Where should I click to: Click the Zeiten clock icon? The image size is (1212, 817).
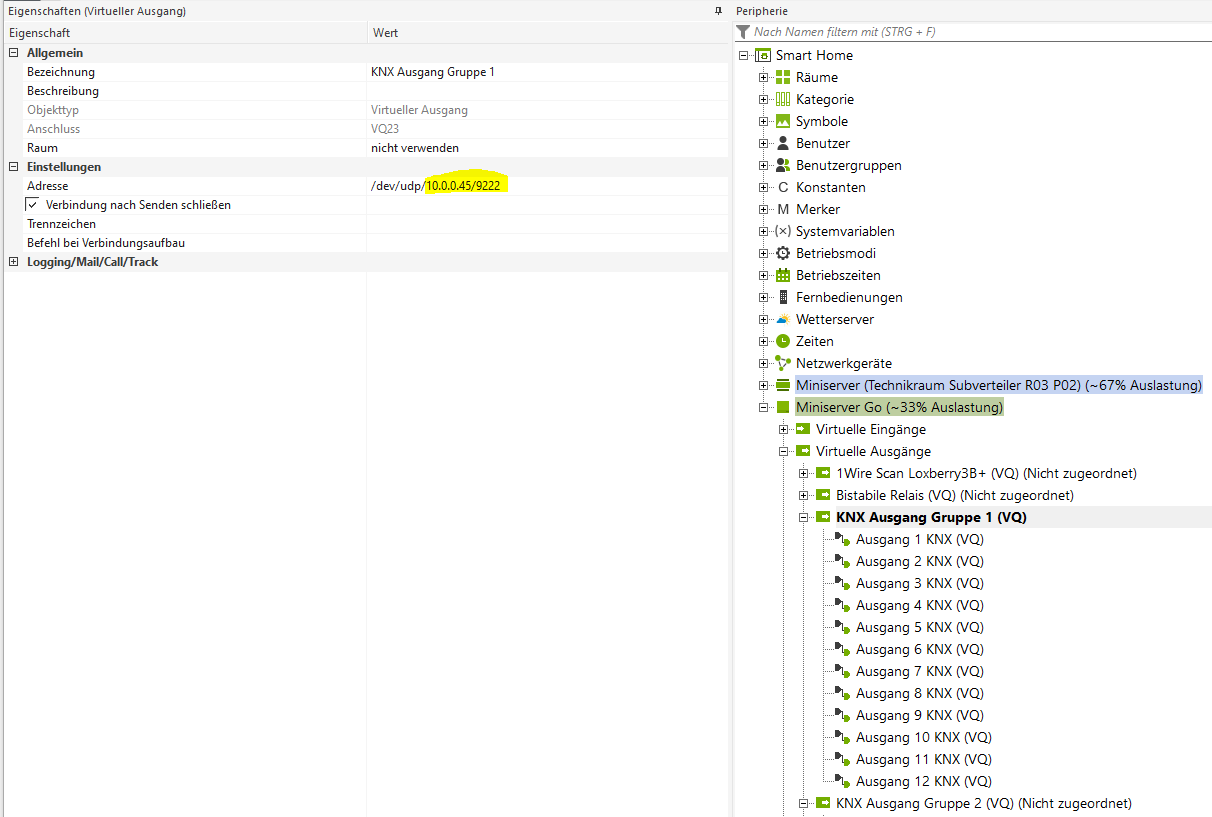pos(783,341)
